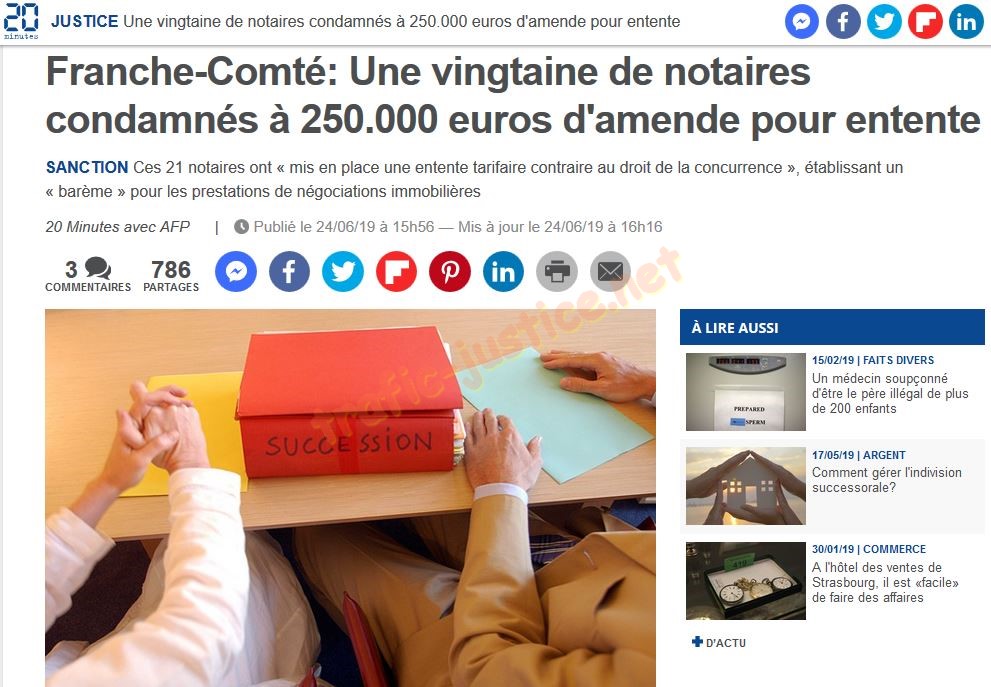Share on Facebook from top header
This screenshot has width=991, height=687.
pyautogui.click(x=843, y=21)
